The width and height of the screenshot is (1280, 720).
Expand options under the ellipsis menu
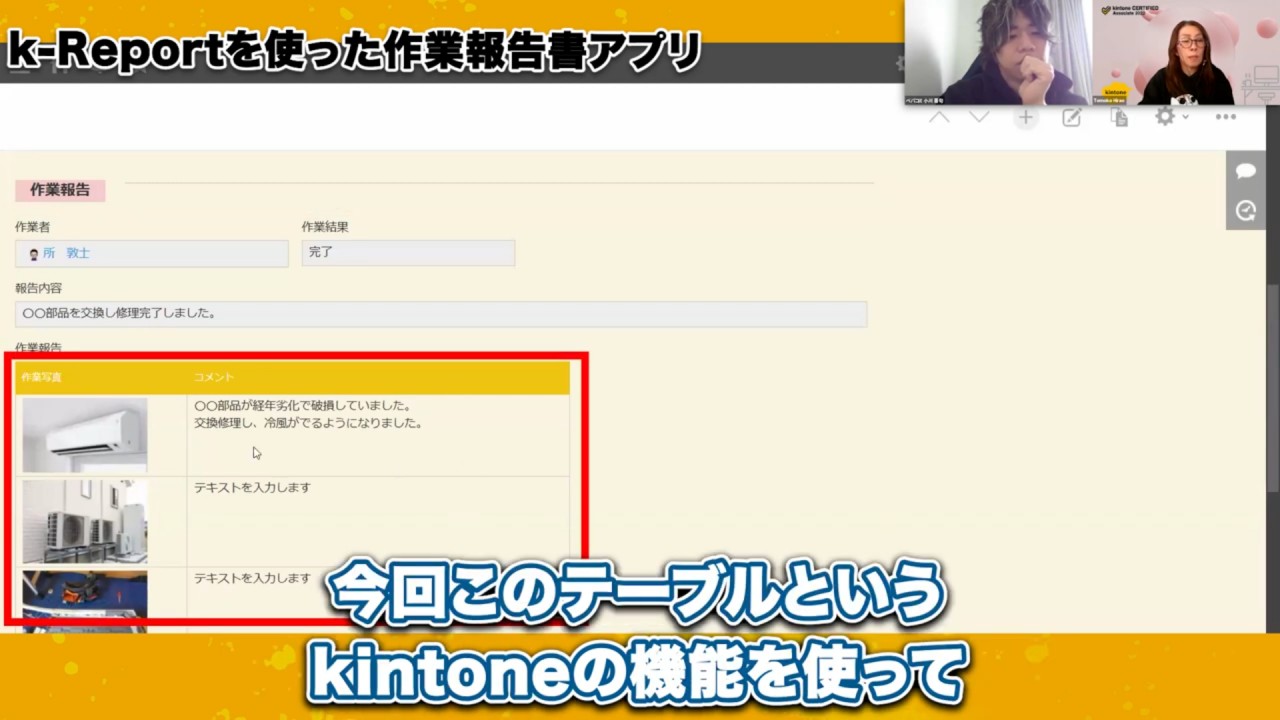tap(1226, 117)
